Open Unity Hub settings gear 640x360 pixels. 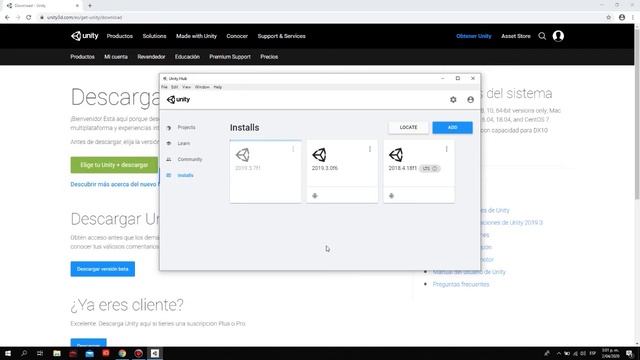453,100
